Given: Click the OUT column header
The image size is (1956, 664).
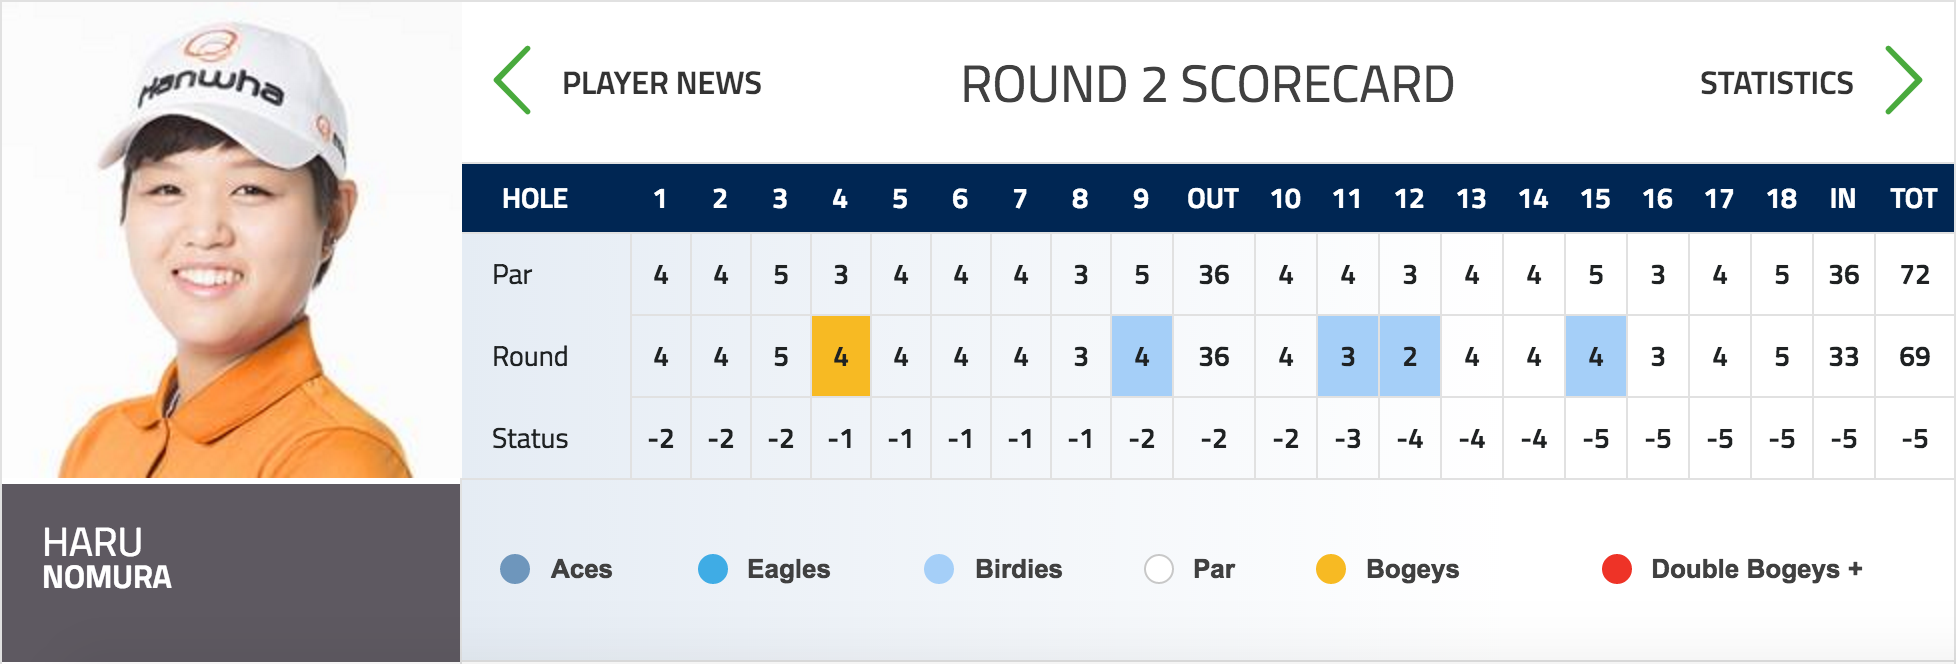Looking at the screenshot, I should pos(1213,199).
